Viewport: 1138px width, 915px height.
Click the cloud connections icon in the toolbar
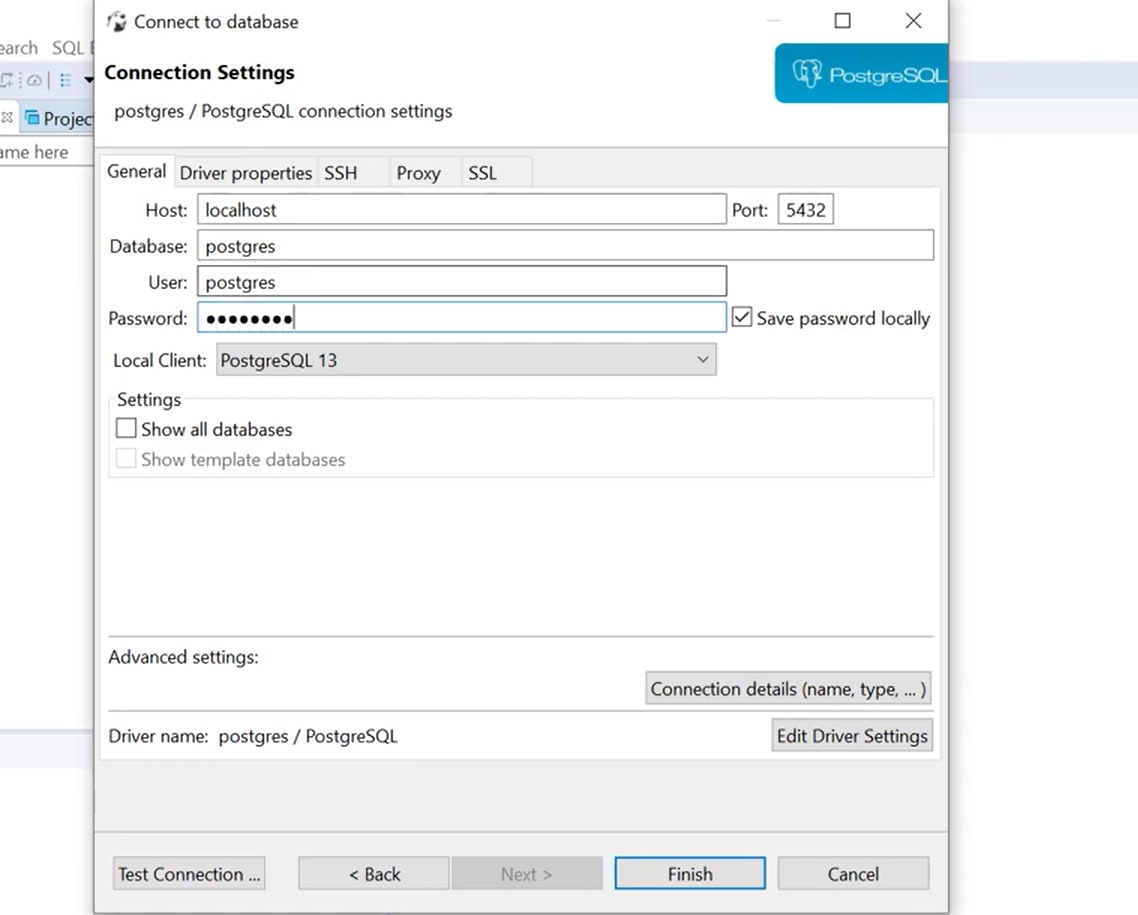(33, 80)
